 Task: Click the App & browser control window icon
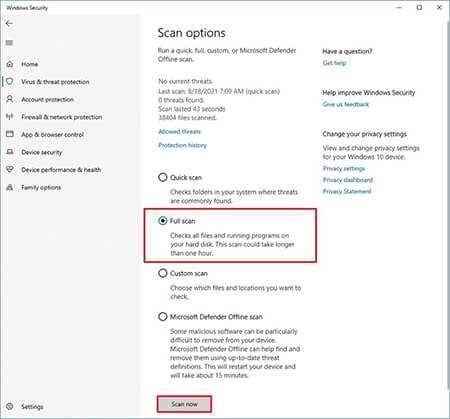10,134
